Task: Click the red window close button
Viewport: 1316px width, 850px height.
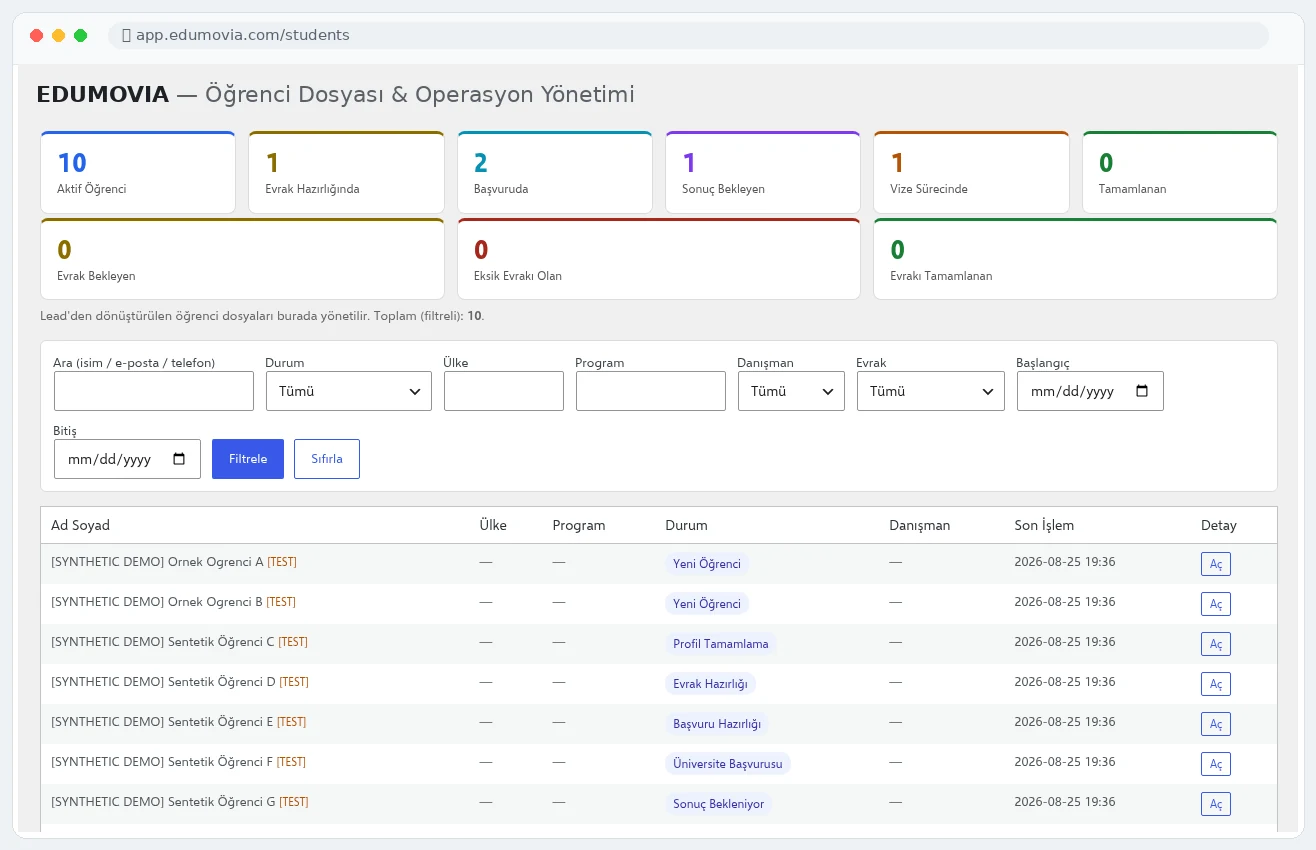Action: click(37, 36)
